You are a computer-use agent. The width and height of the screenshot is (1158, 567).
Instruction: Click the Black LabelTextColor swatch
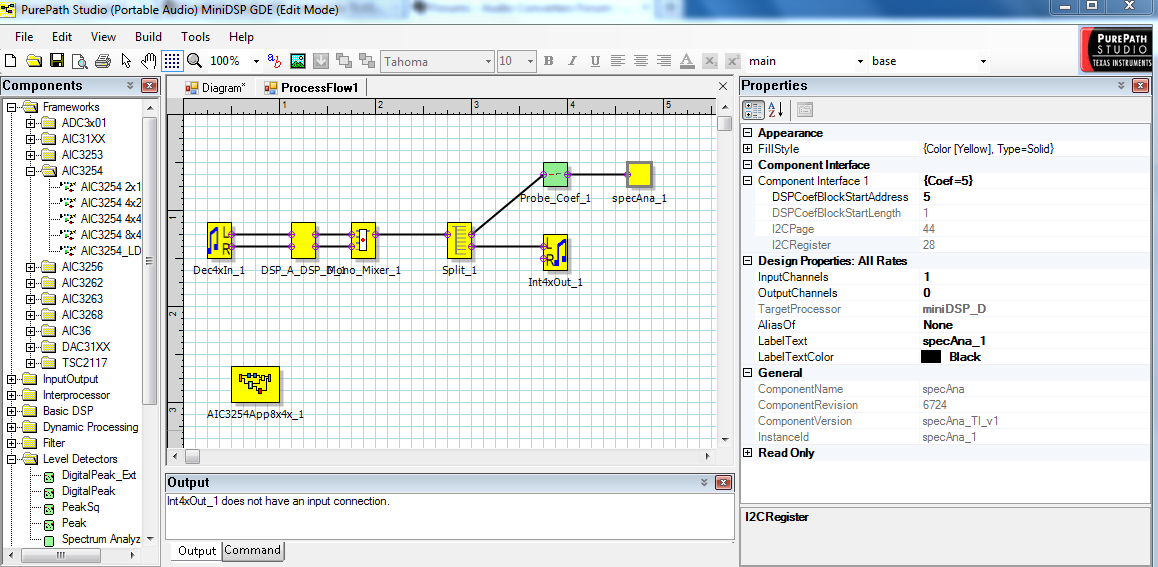pyautogui.click(x=931, y=357)
